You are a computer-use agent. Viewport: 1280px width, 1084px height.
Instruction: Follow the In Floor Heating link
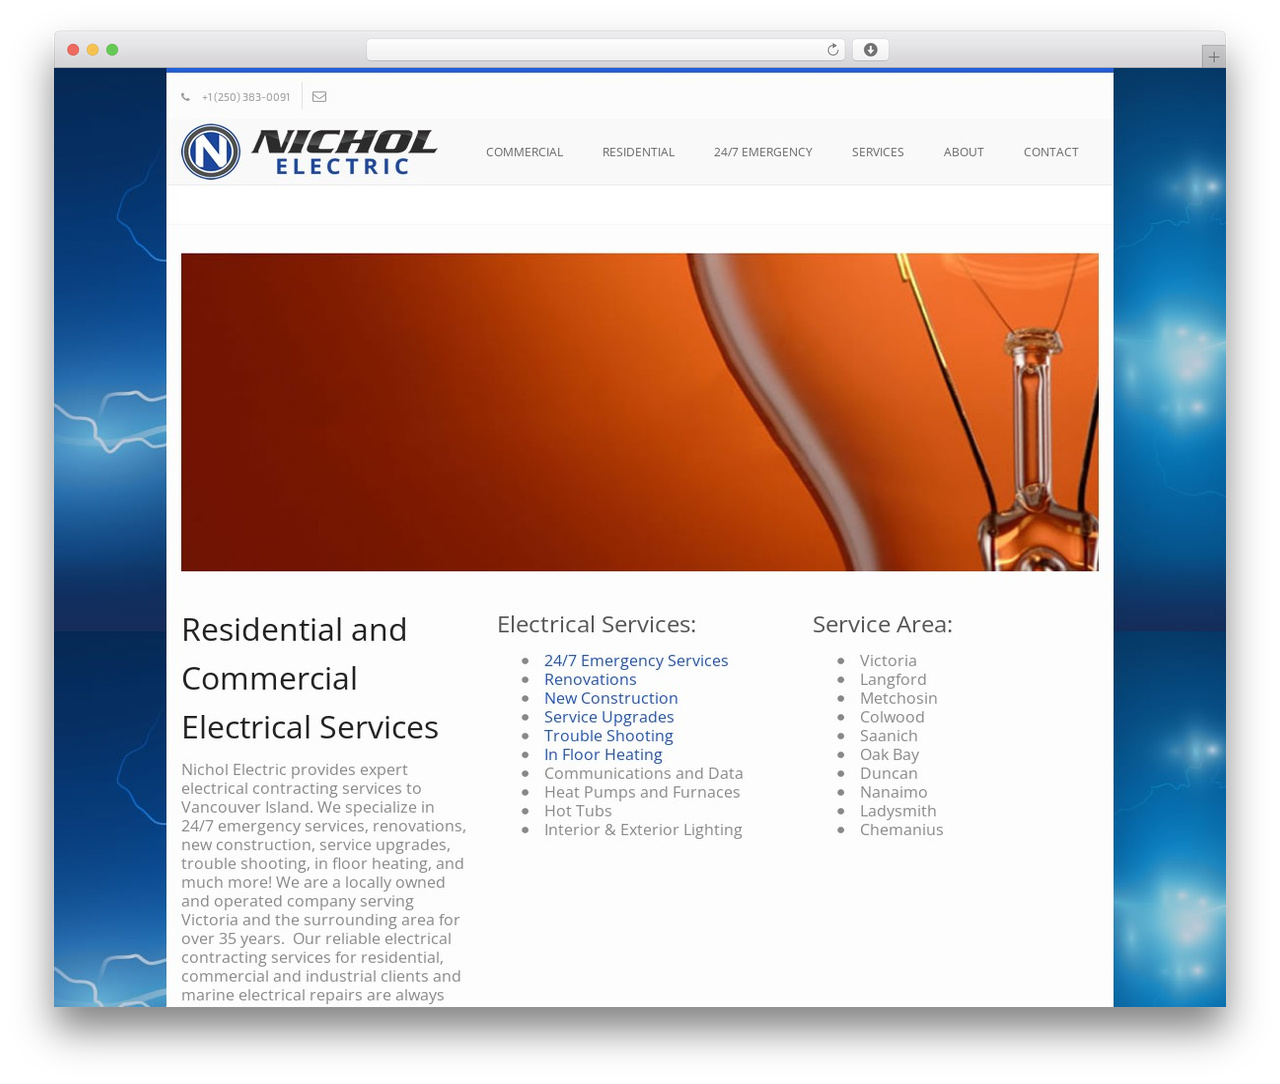pyautogui.click(x=603, y=755)
